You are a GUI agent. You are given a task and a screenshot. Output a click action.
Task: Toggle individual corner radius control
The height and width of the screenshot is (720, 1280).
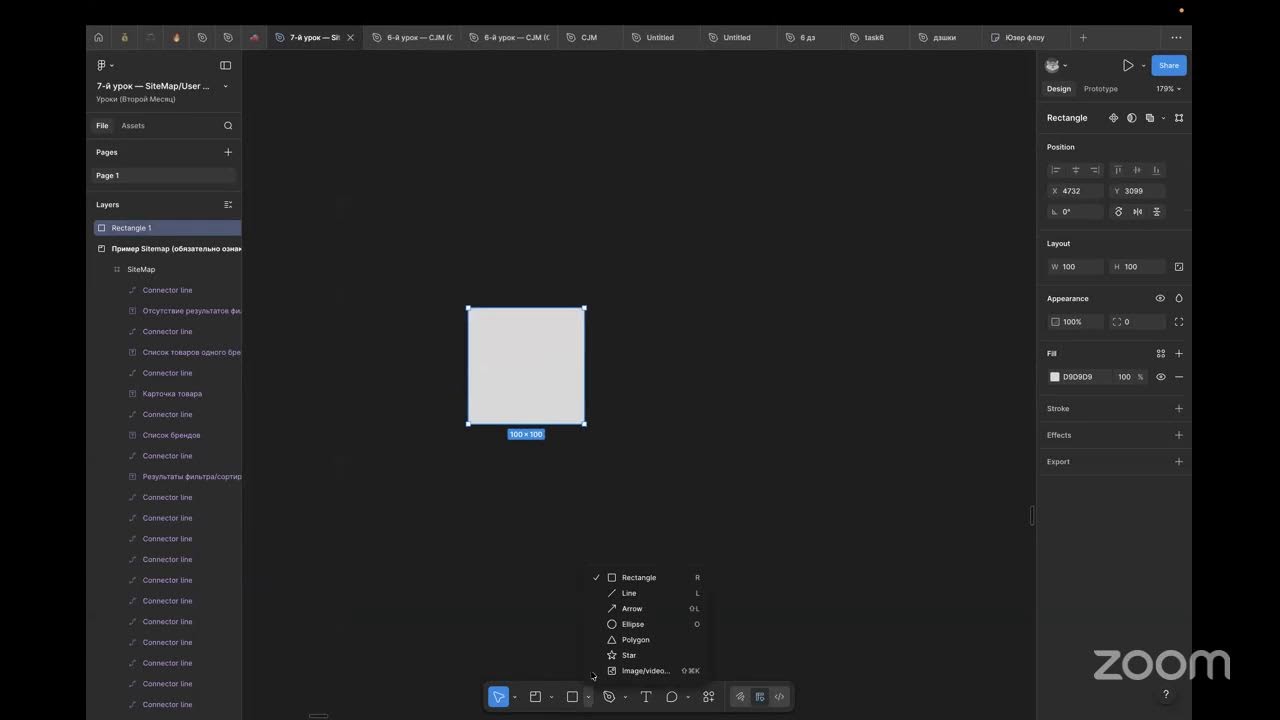click(1179, 322)
